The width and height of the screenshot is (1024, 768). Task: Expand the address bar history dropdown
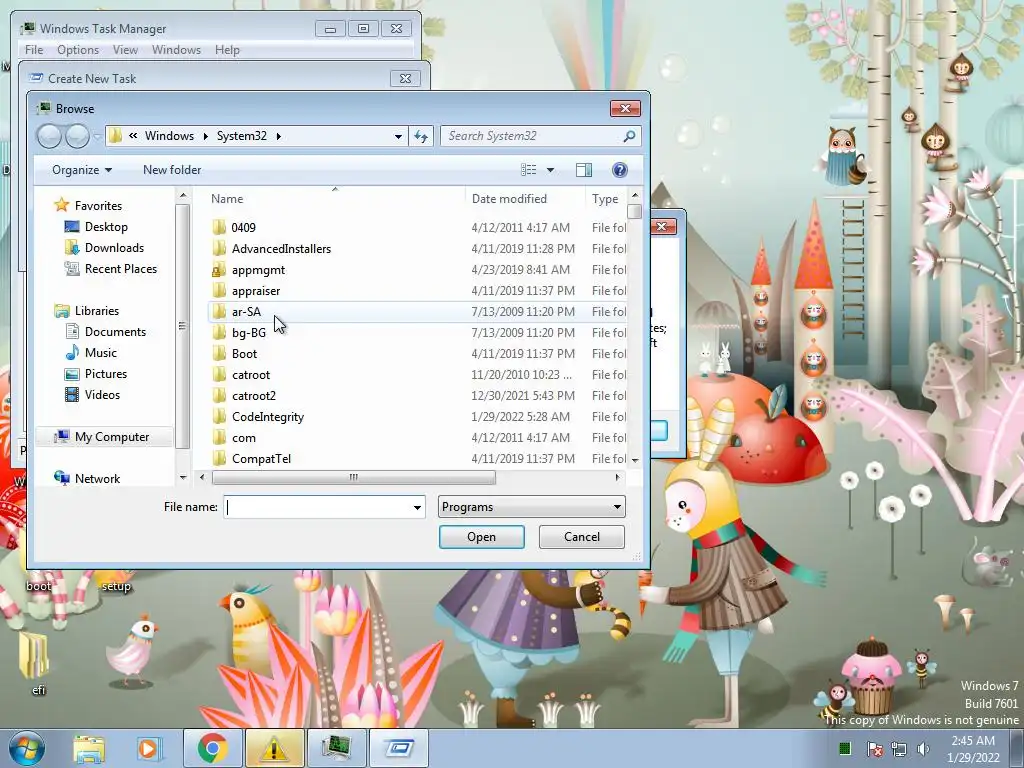tap(398, 136)
